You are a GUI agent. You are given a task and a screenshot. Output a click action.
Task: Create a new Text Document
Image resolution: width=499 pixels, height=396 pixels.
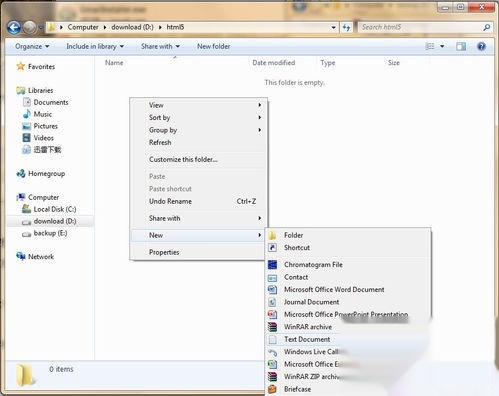[307, 339]
